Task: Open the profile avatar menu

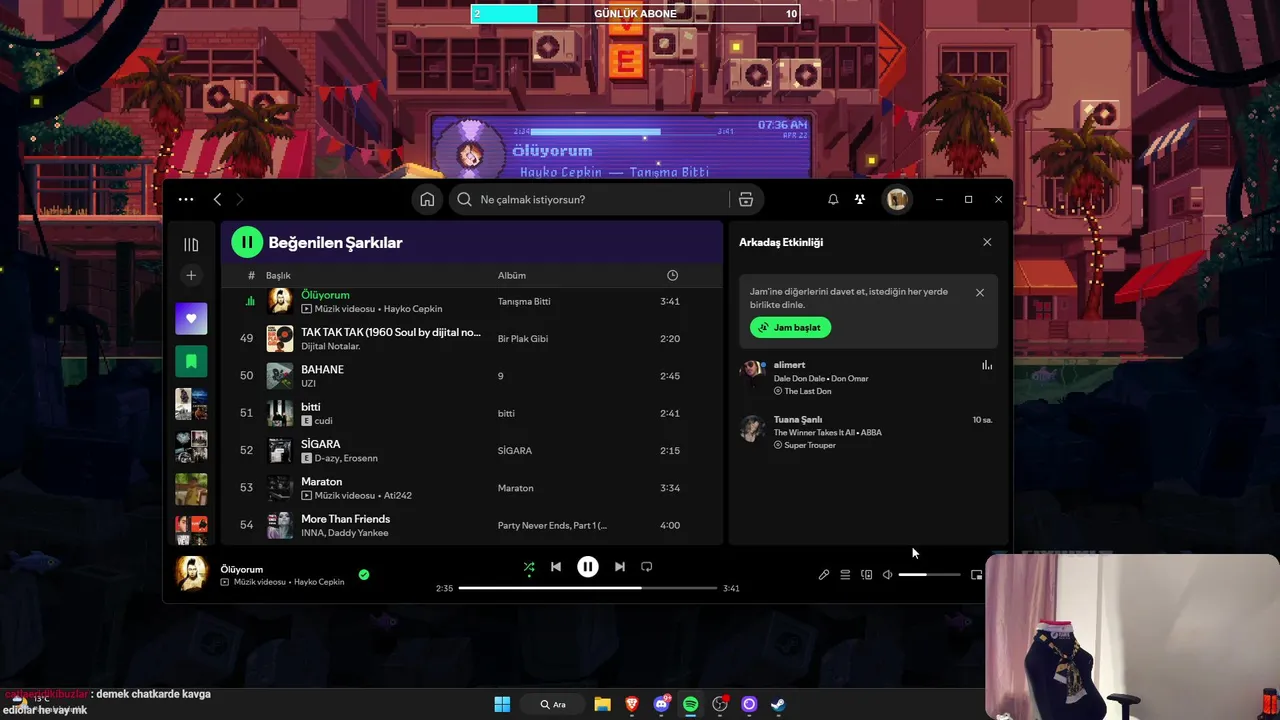Action: point(897,199)
